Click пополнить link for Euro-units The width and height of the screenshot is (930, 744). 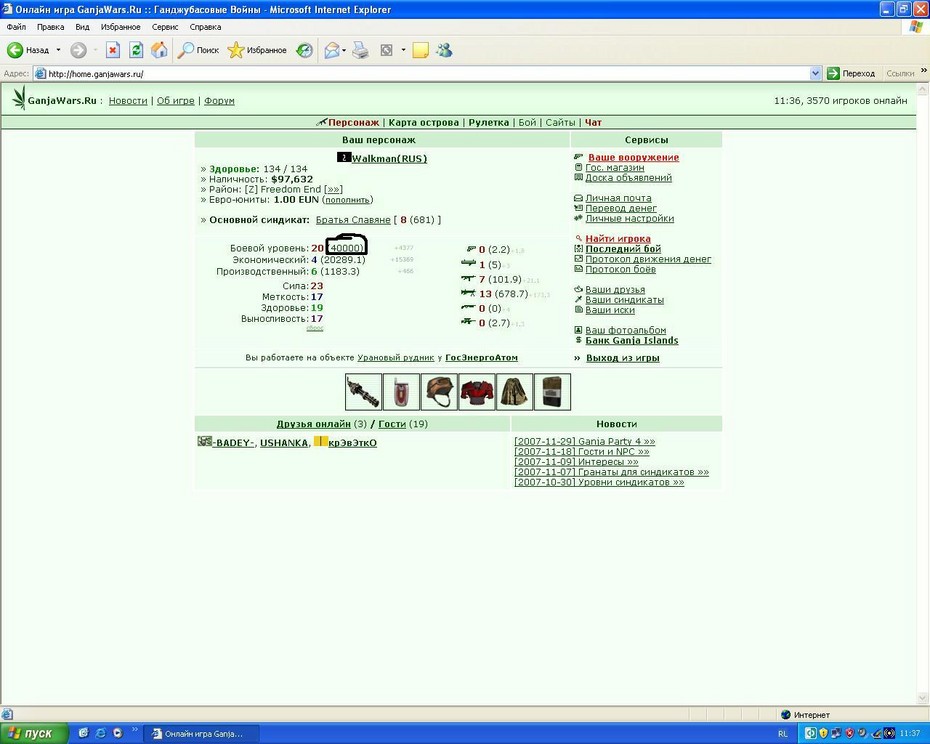[x=348, y=200]
